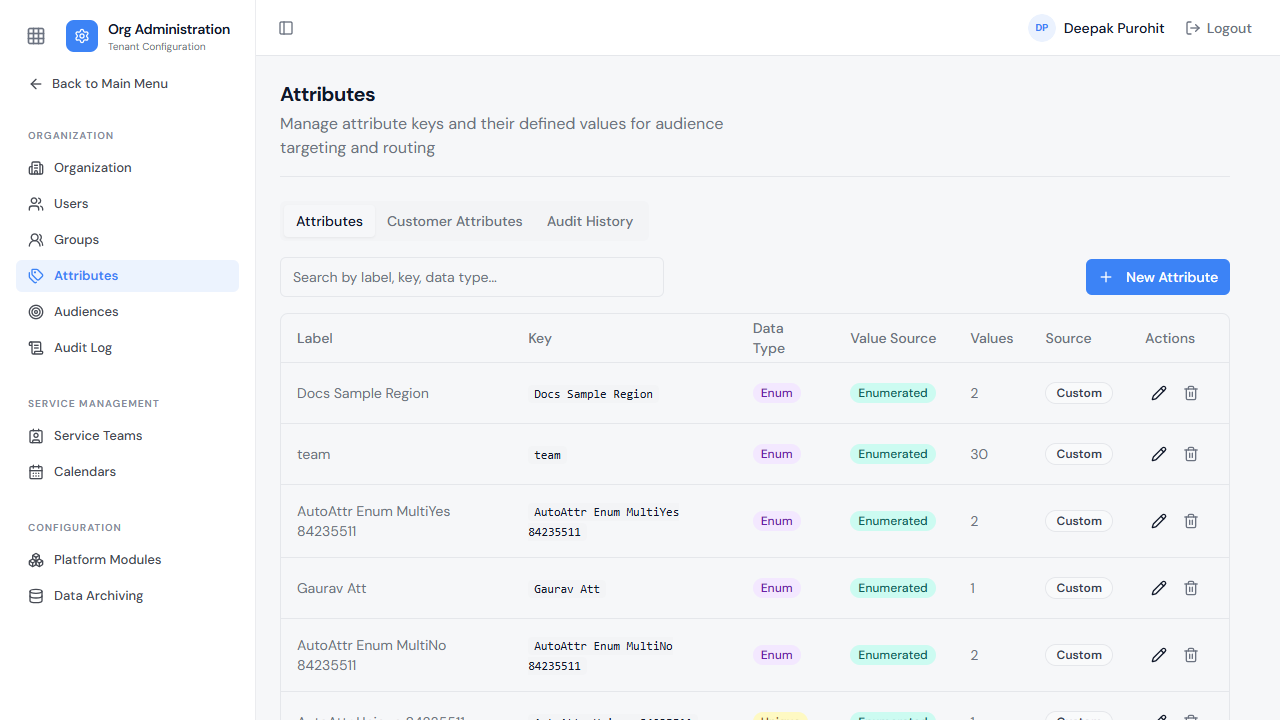Toggle the sidebar collapse icon
Screen dimensions: 1280x720
(x=286, y=28)
